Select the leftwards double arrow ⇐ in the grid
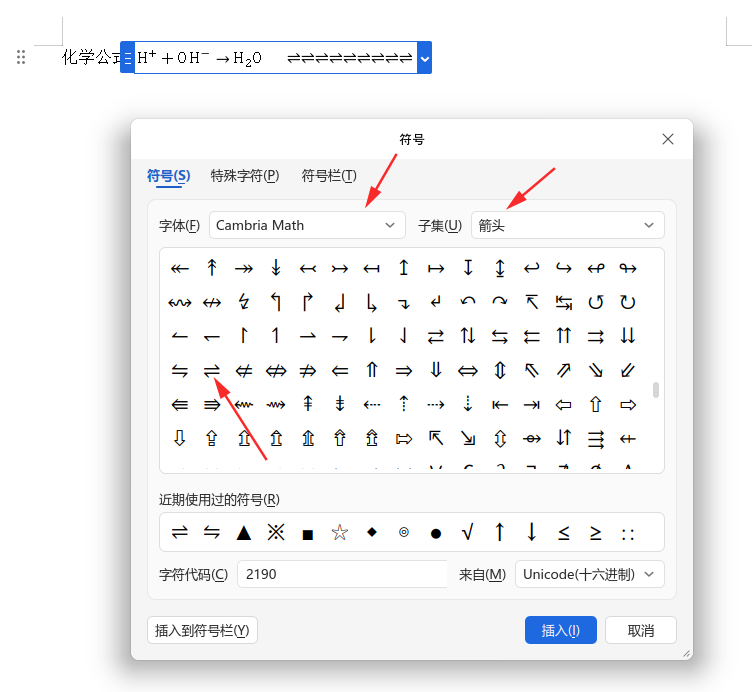This screenshot has height=692, width=752. 340,370
